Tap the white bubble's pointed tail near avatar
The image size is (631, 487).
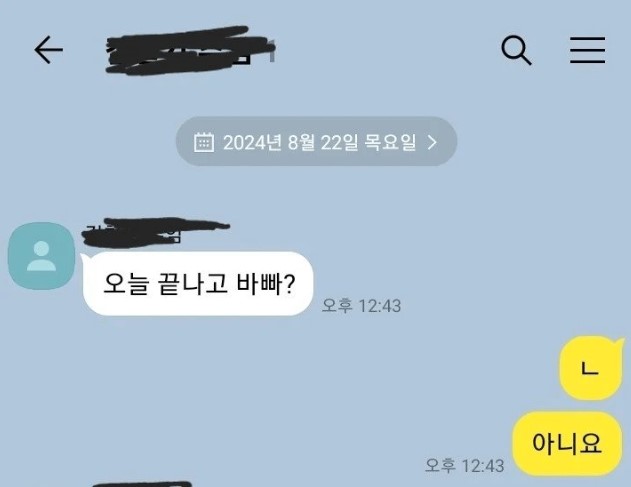point(85,258)
